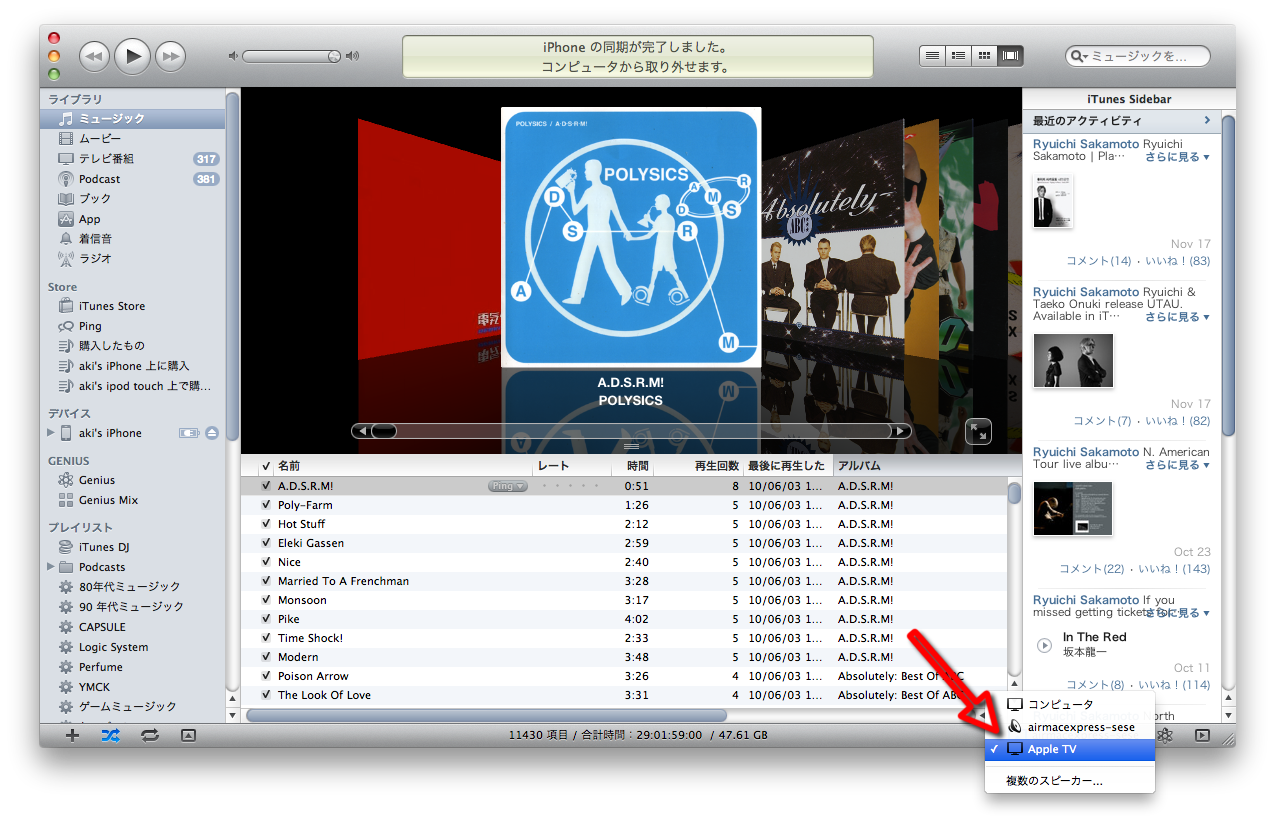Open the Ping dropdown on A.D.S.R.M! track
1276x820 pixels.
click(507, 486)
